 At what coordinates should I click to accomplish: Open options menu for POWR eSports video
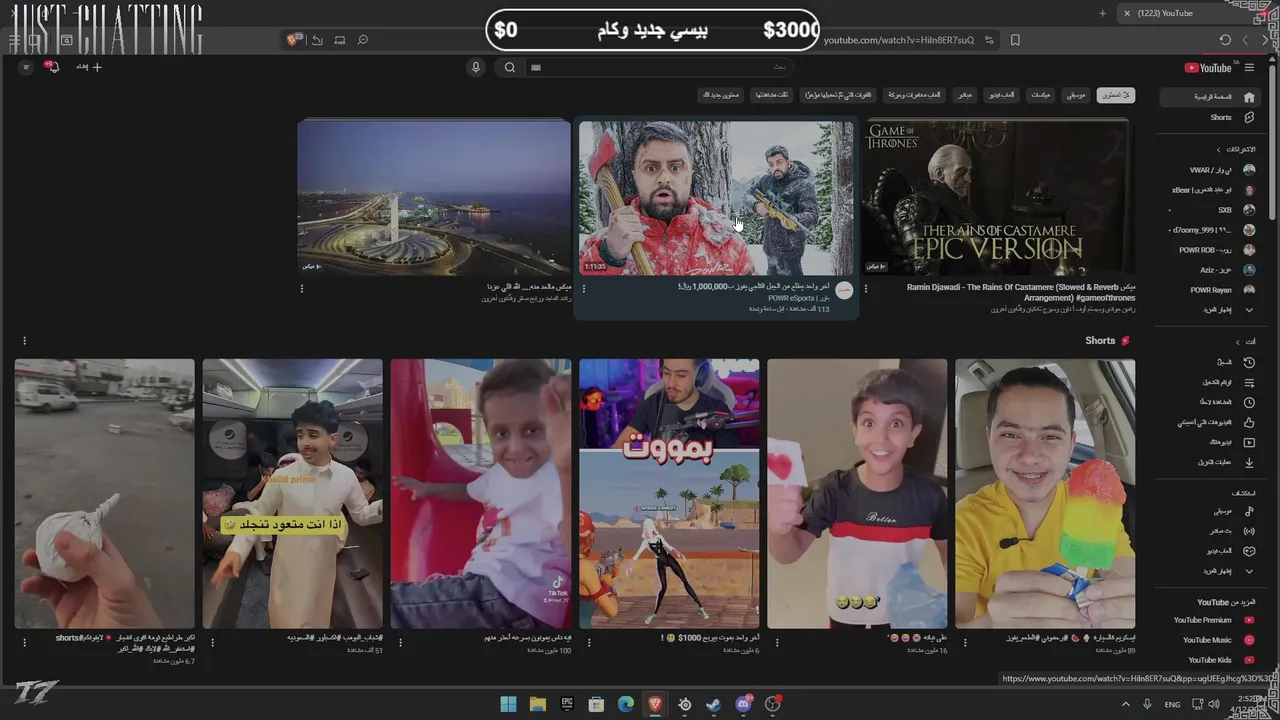[x=584, y=289]
